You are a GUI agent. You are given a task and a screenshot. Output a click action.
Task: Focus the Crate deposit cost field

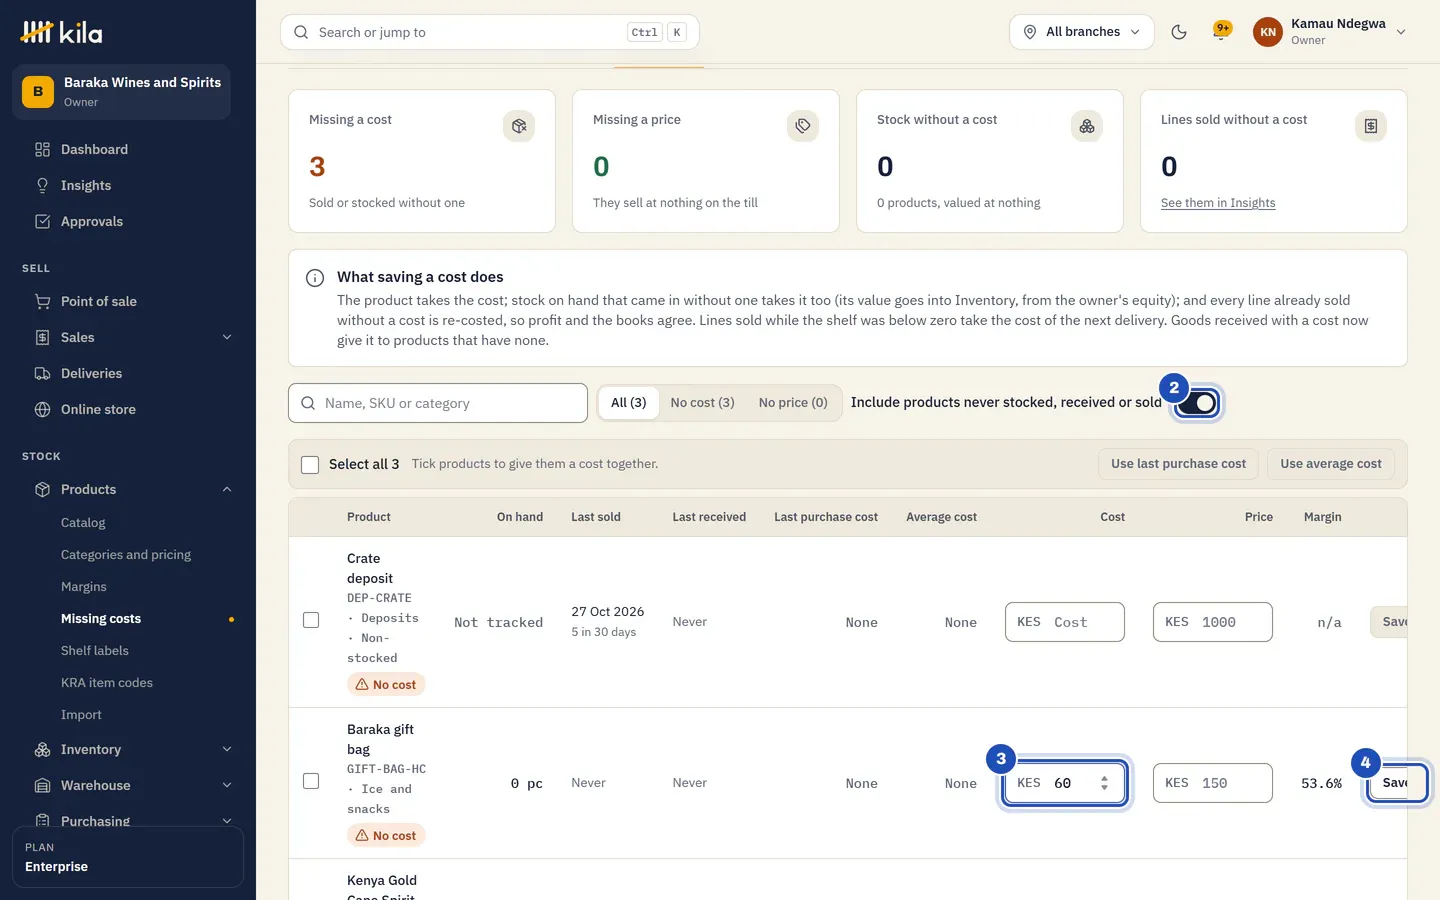1065,622
